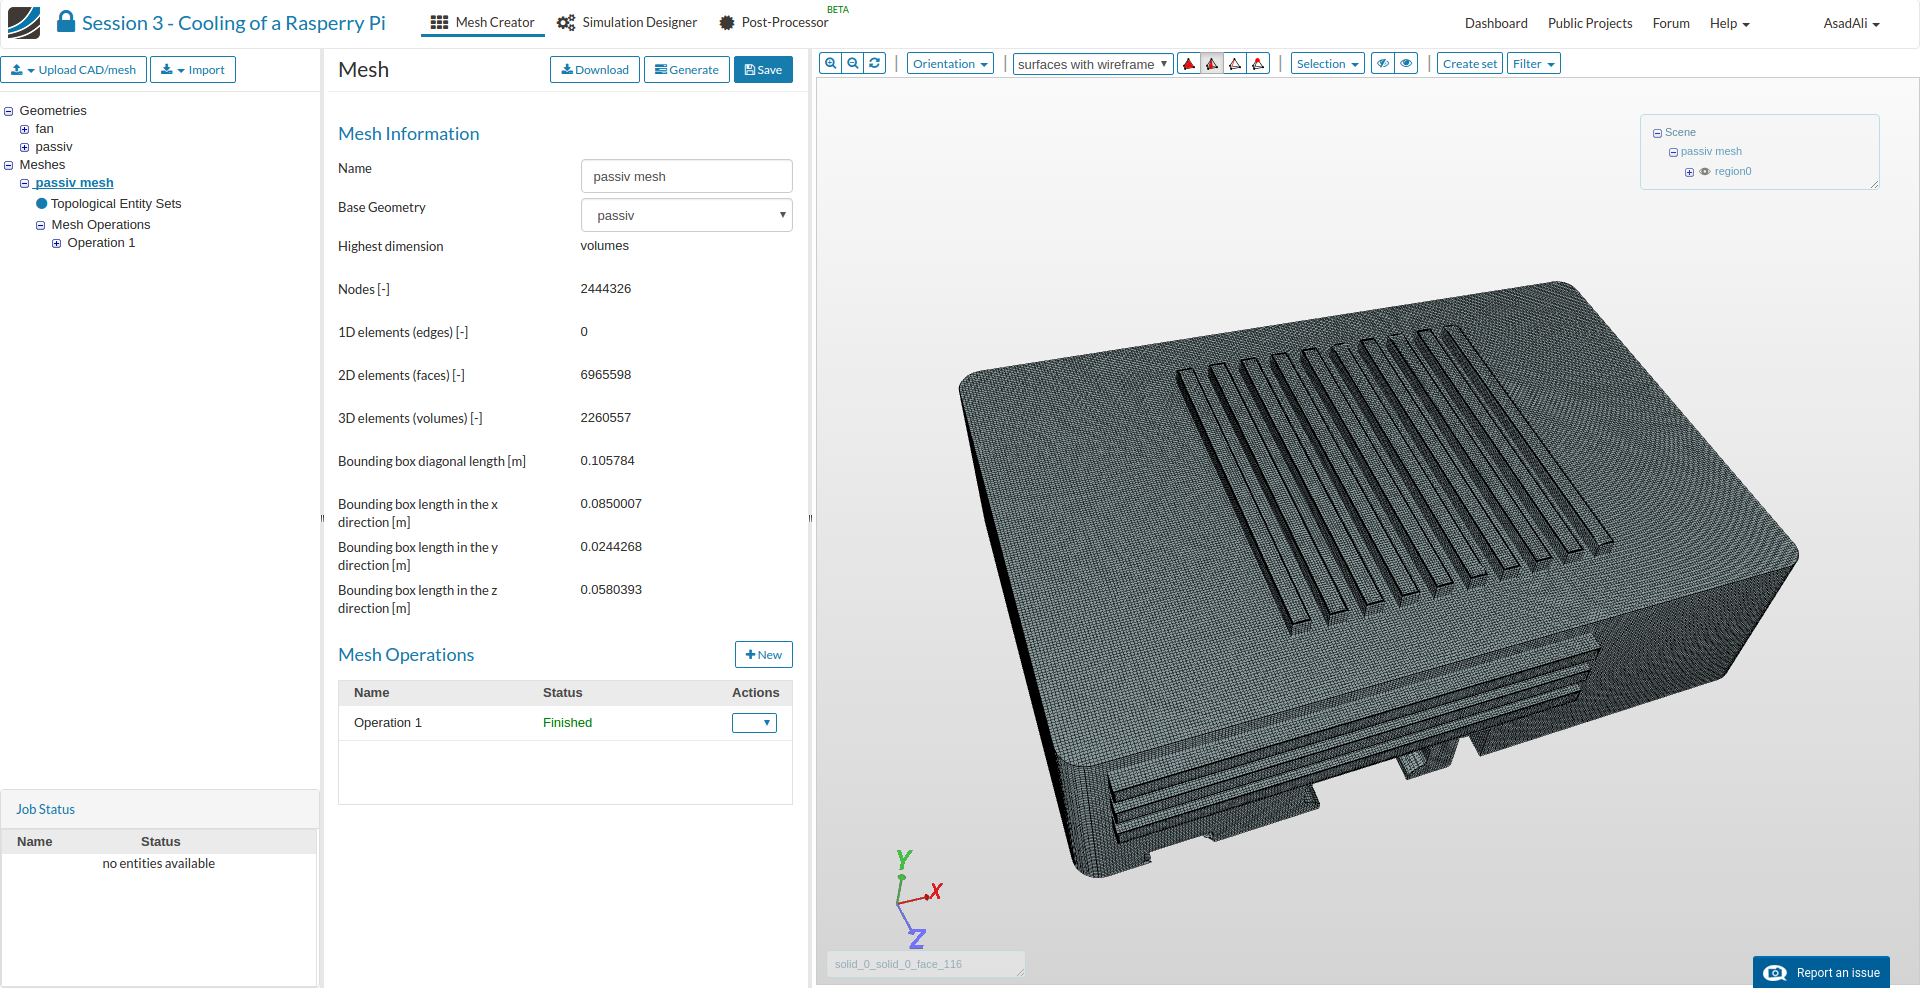The width and height of the screenshot is (1920, 988).
Task: Toggle region0 visibility eye in Scene tree
Action: 1705,172
